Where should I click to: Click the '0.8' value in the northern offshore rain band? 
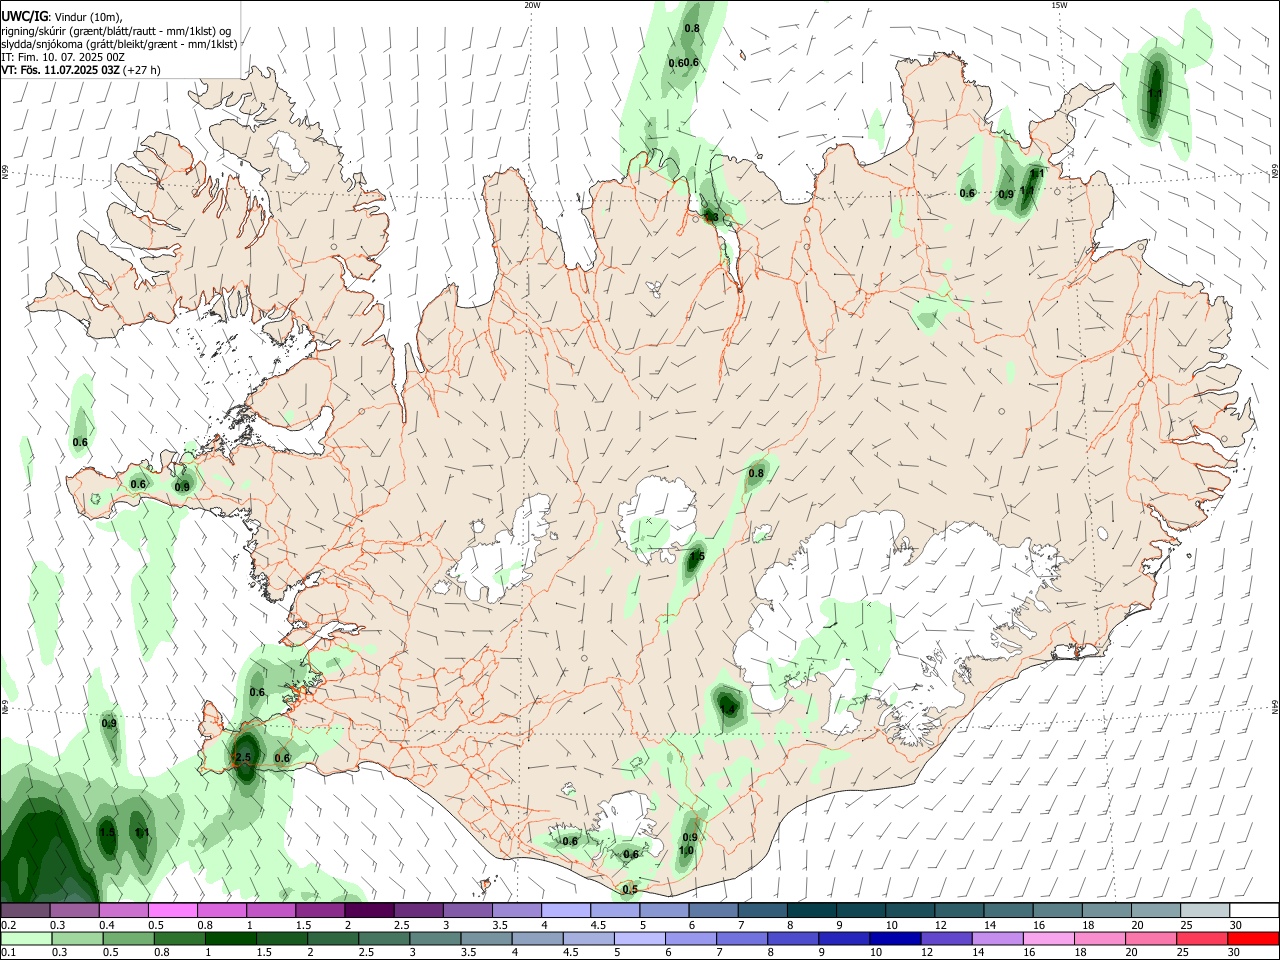point(692,29)
